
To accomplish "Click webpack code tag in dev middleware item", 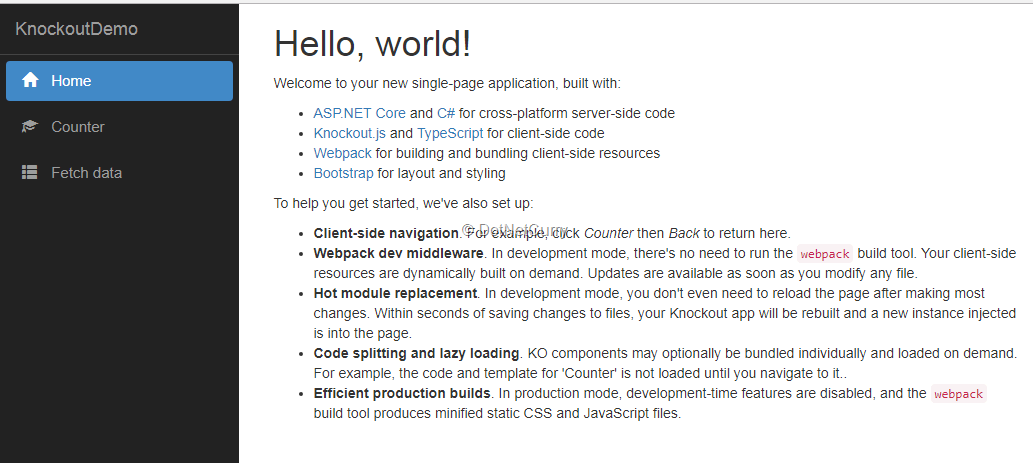I will (x=825, y=254).
